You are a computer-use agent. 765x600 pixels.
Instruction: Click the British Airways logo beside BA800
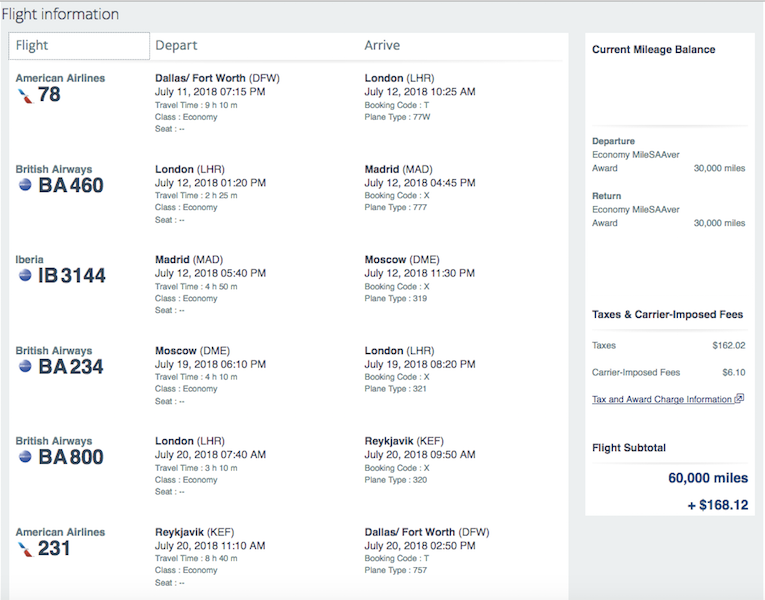pos(25,457)
